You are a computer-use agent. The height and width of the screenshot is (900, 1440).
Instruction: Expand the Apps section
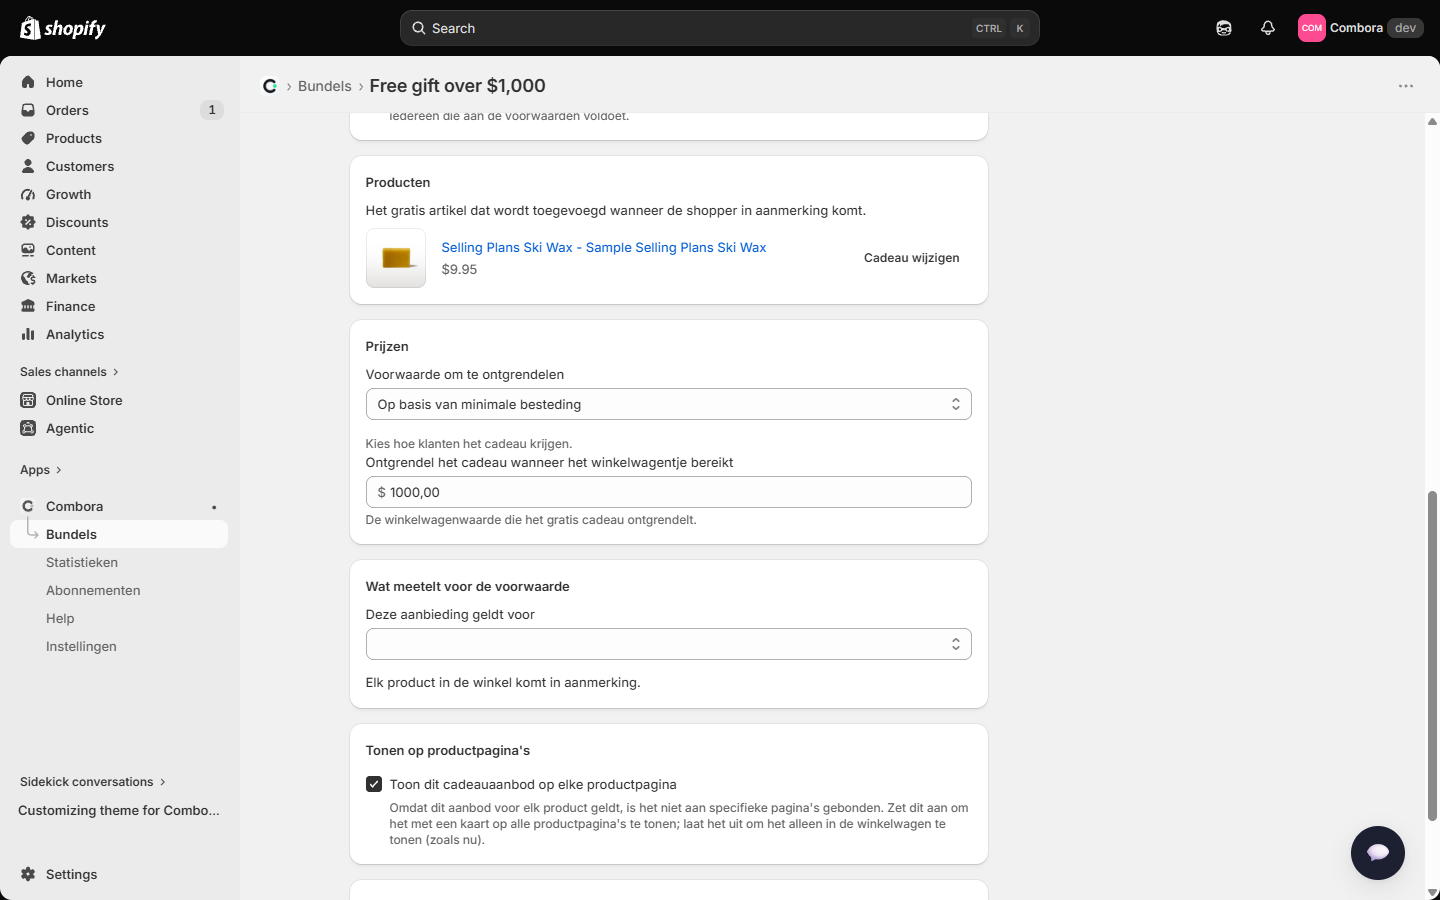click(x=41, y=470)
